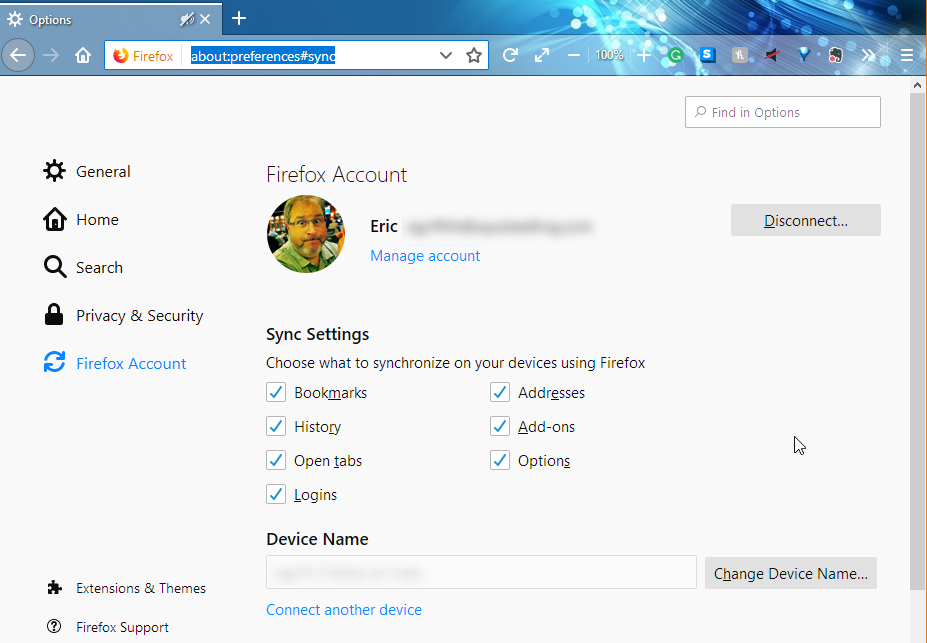Toggle the Open tabs sync checkbox
The width and height of the screenshot is (927, 643).
click(276, 460)
